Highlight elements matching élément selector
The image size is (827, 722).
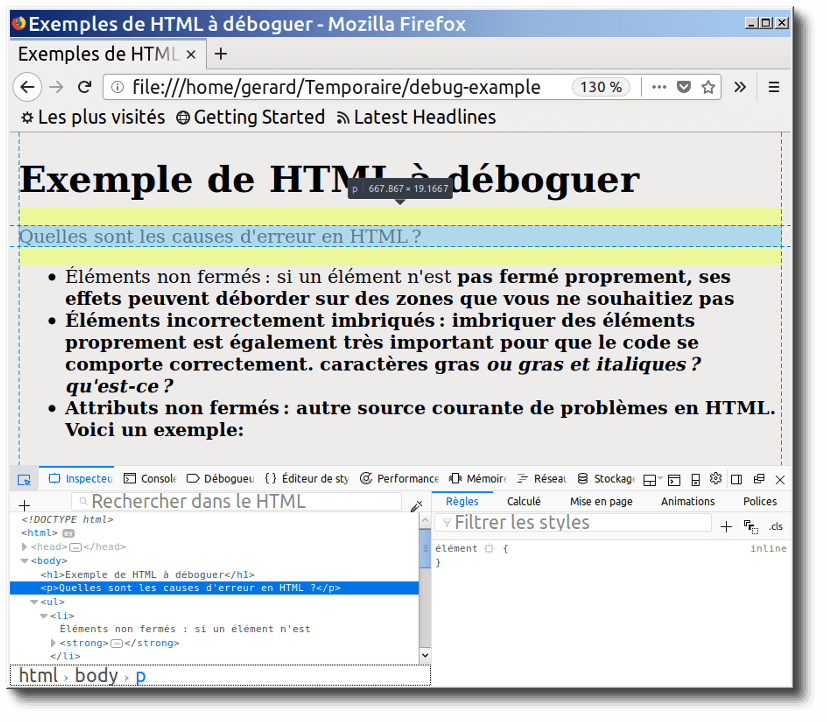(489, 548)
